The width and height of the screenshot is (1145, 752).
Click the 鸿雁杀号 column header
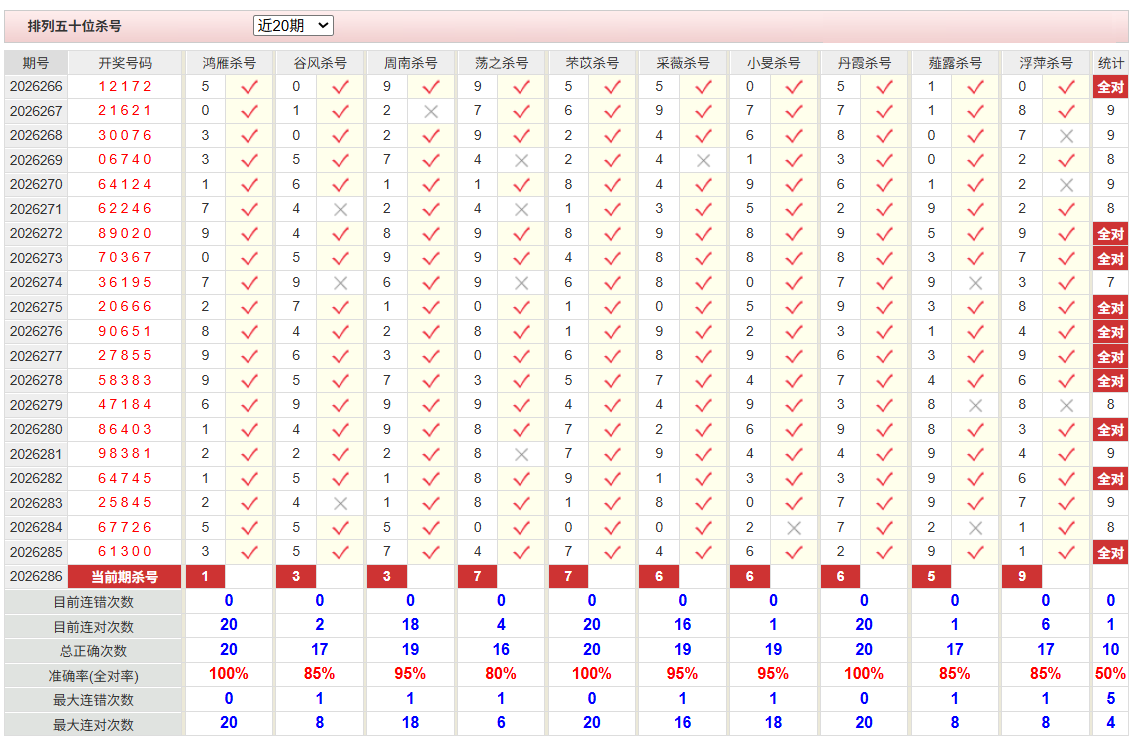(229, 64)
